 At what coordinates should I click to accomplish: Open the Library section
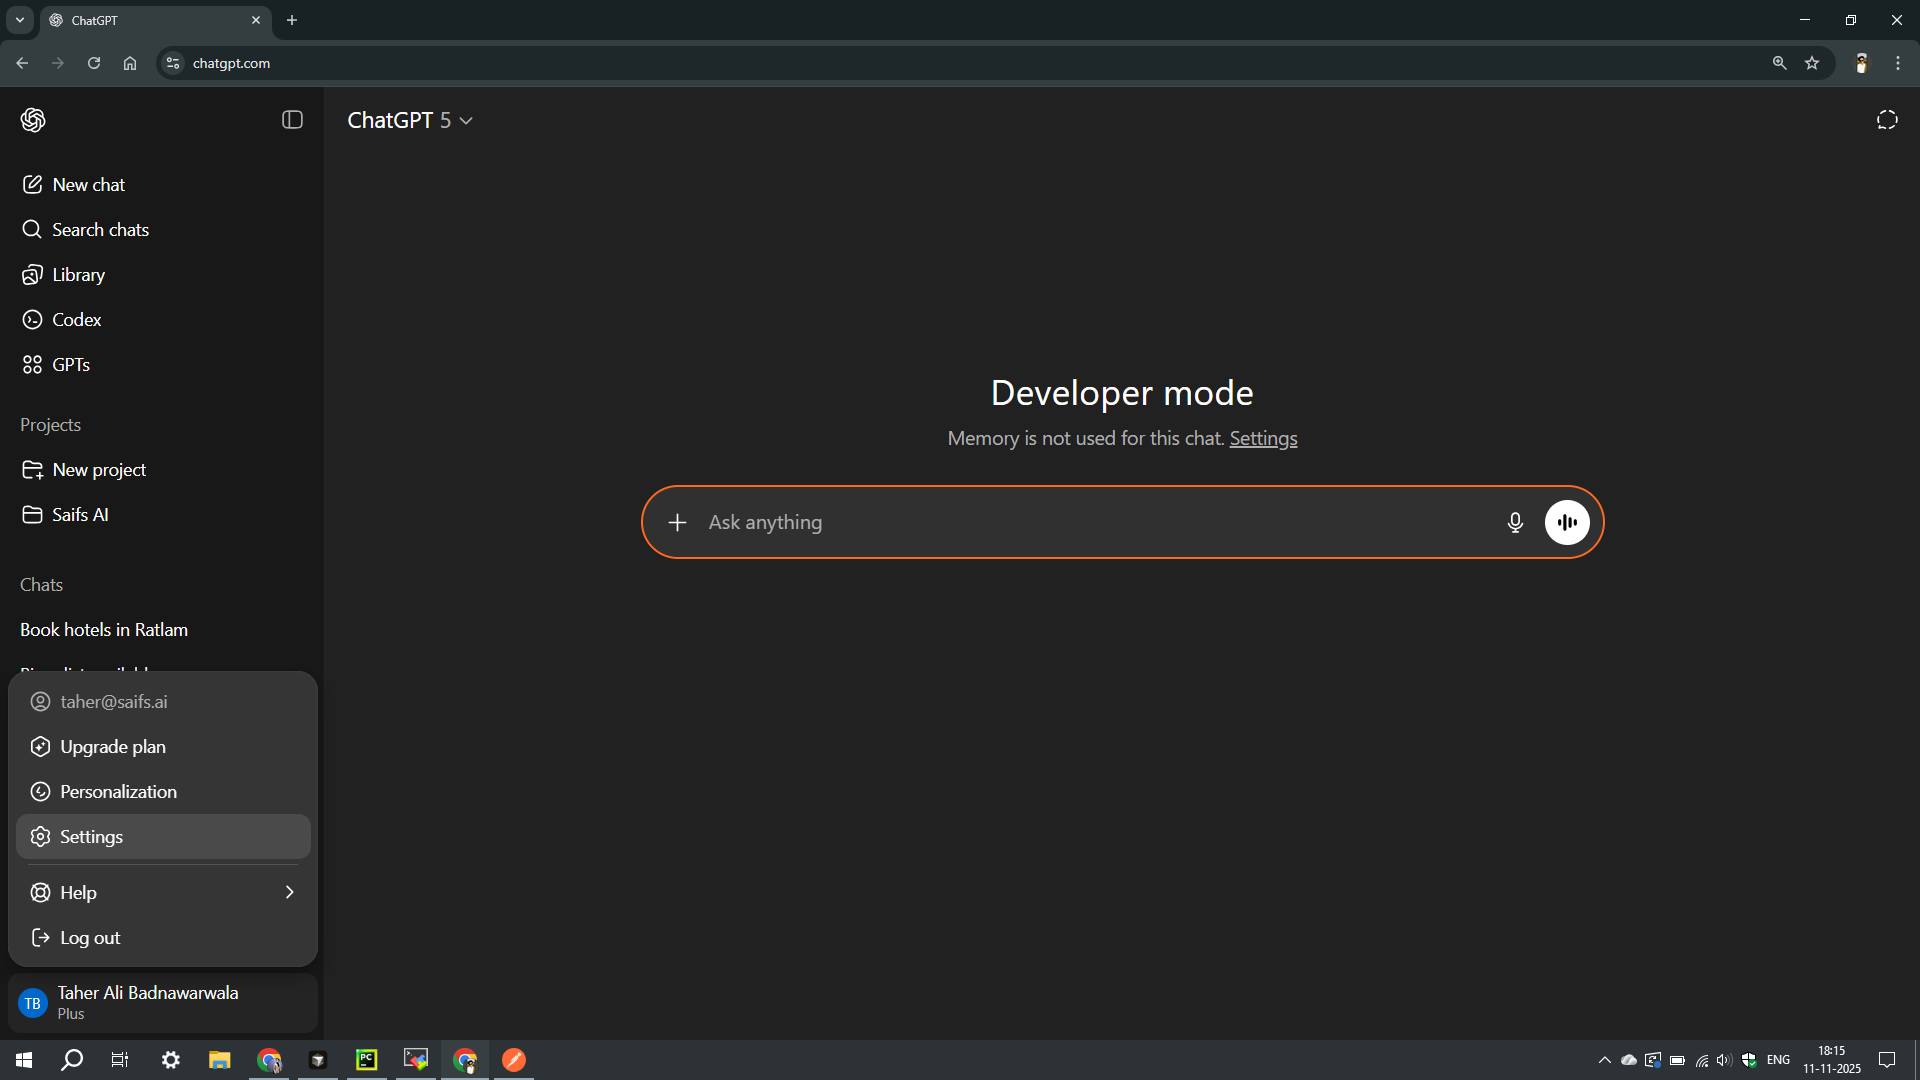tap(162, 275)
